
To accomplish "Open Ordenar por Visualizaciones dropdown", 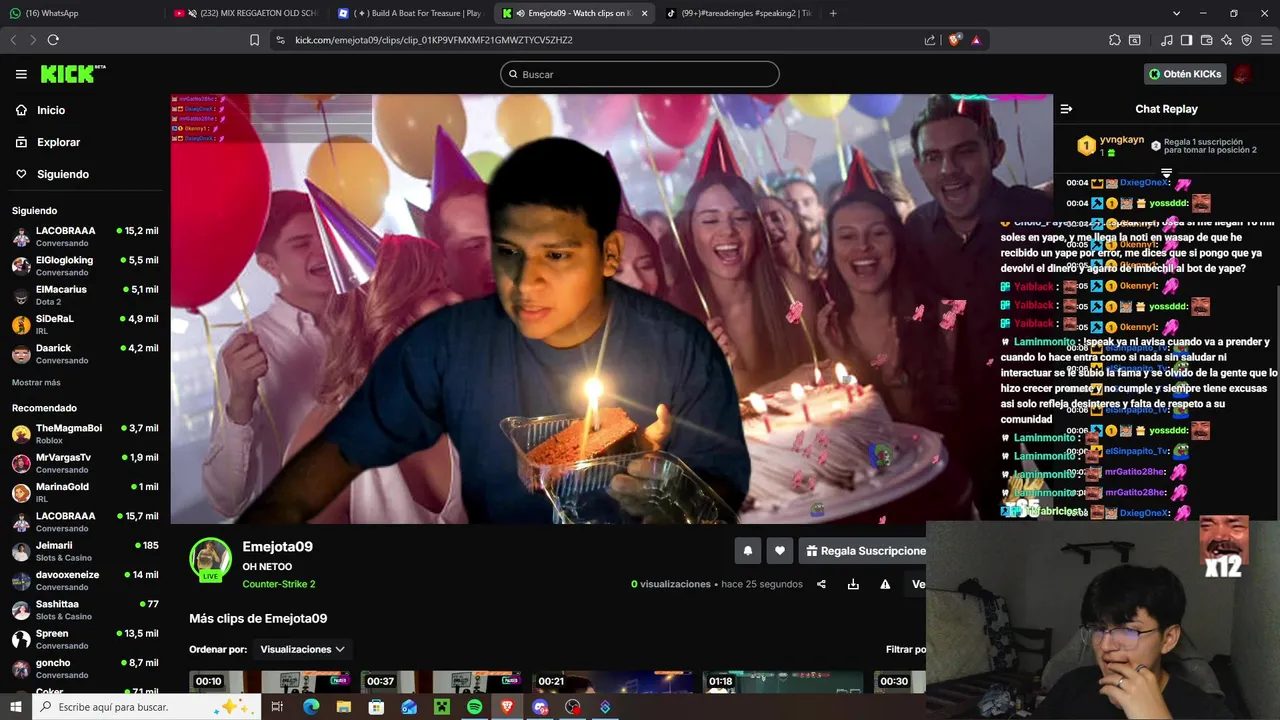I will (302, 649).
